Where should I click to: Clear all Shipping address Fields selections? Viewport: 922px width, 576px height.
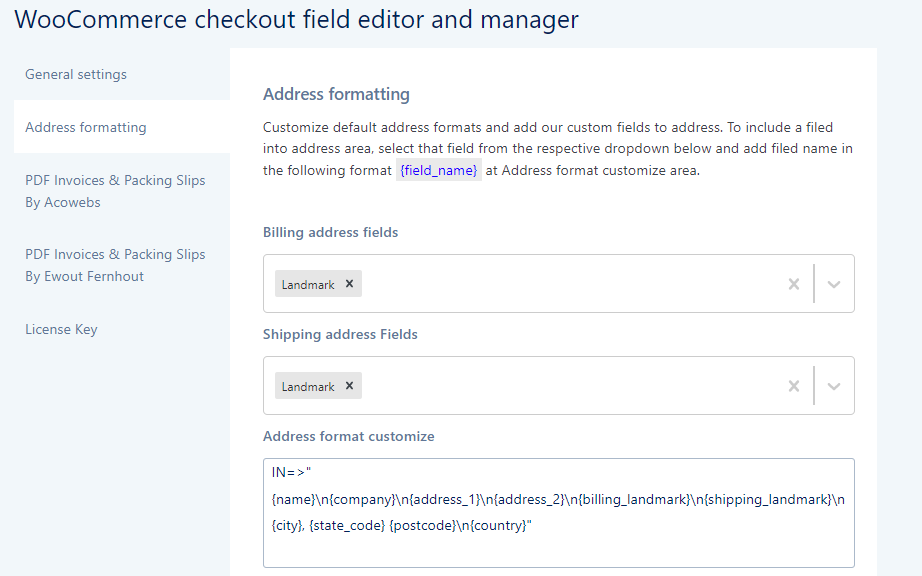(x=794, y=386)
